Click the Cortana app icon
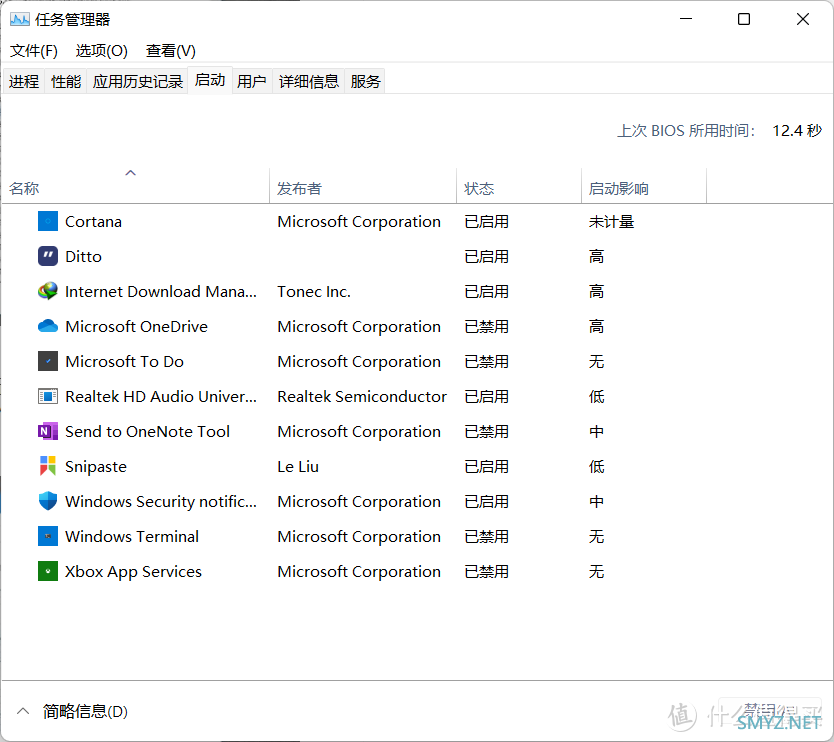Screen dimensions: 834x742 (x=48, y=221)
